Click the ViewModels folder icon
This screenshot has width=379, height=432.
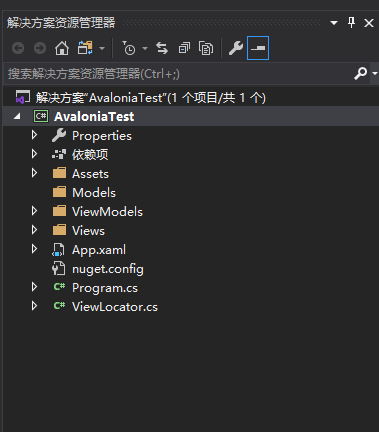click(x=59, y=211)
